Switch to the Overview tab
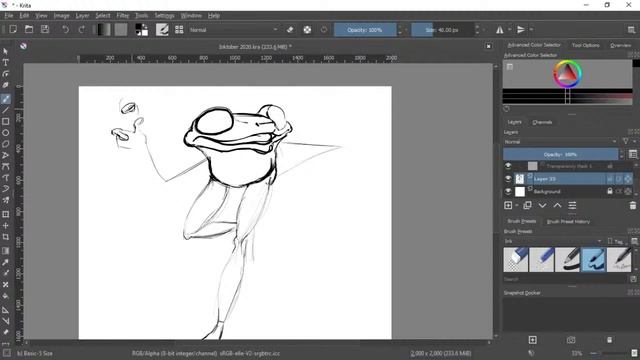 [x=620, y=45]
